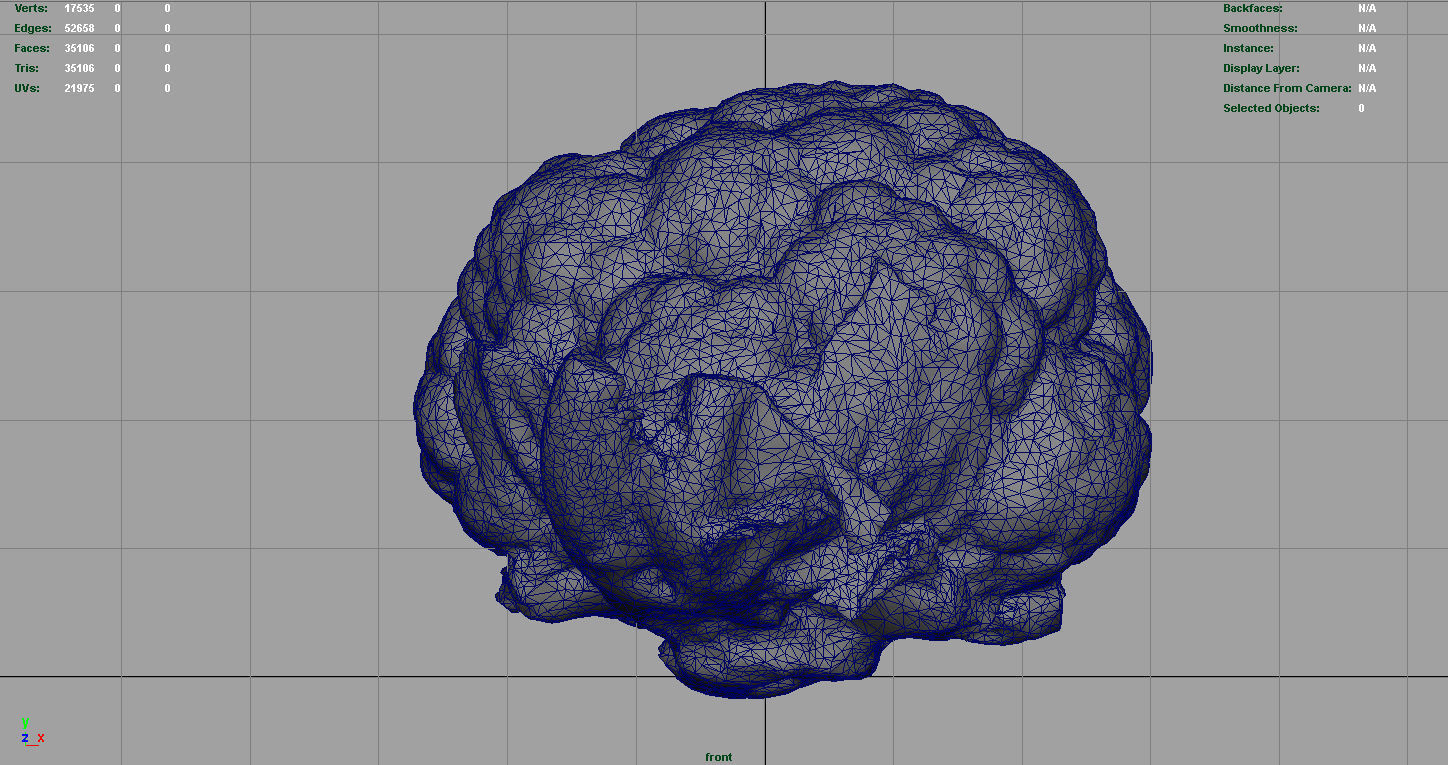This screenshot has height=765, width=1448.
Task: Click the "UVs:" heads-up label
Action: tap(27, 88)
